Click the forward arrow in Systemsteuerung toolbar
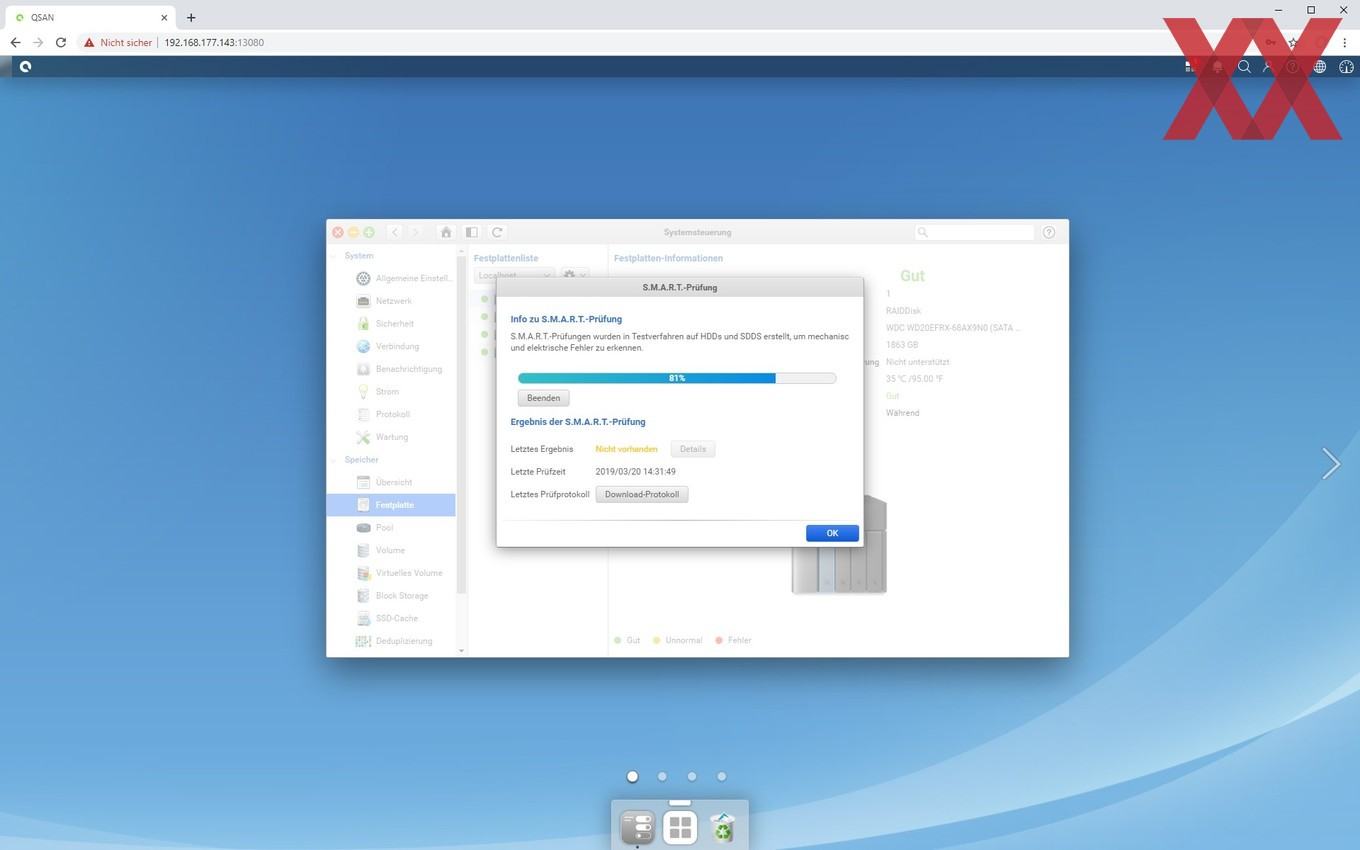The width and height of the screenshot is (1360, 850). (415, 232)
